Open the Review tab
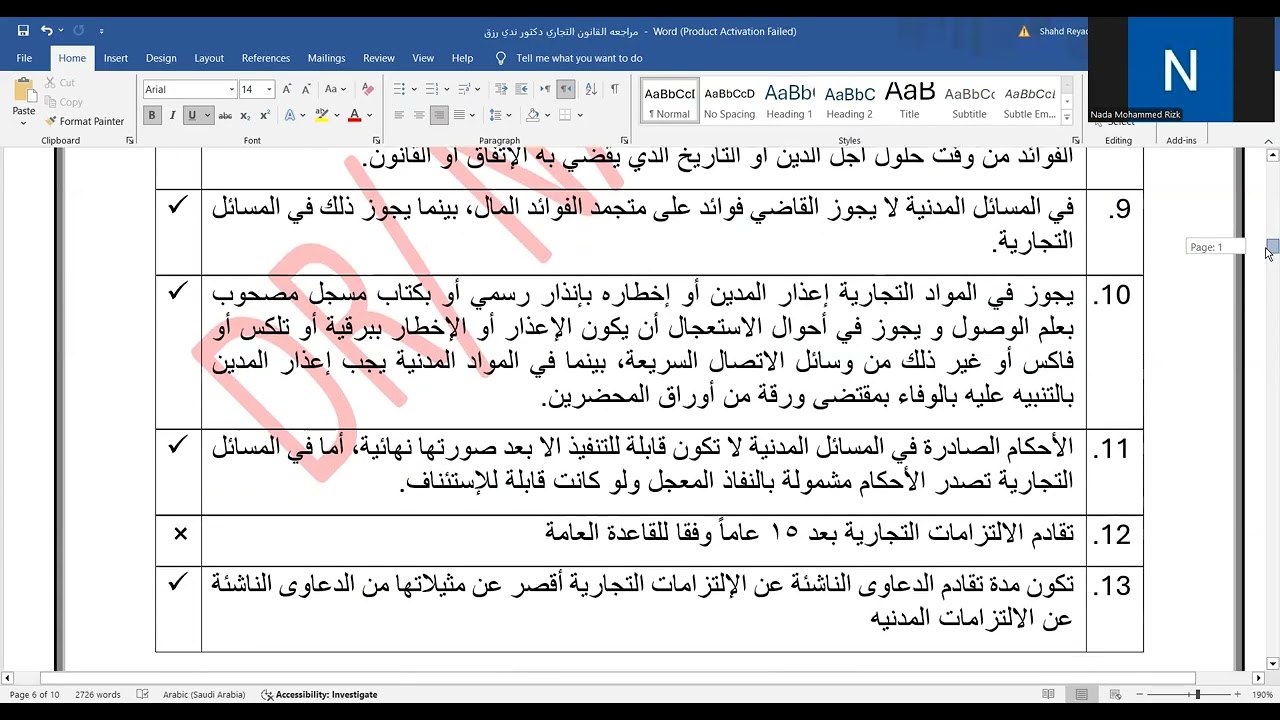1280x720 pixels. (x=379, y=58)
